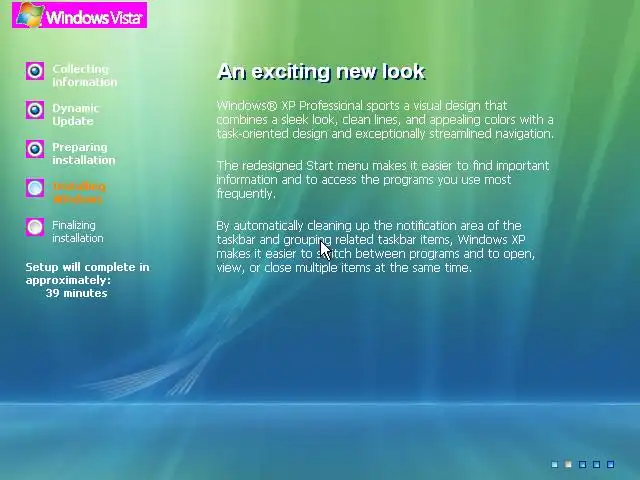This screenshot has width=640, height=480.
Task: Click the Finalizing installation step bullet icon
Action: (35, 227)
